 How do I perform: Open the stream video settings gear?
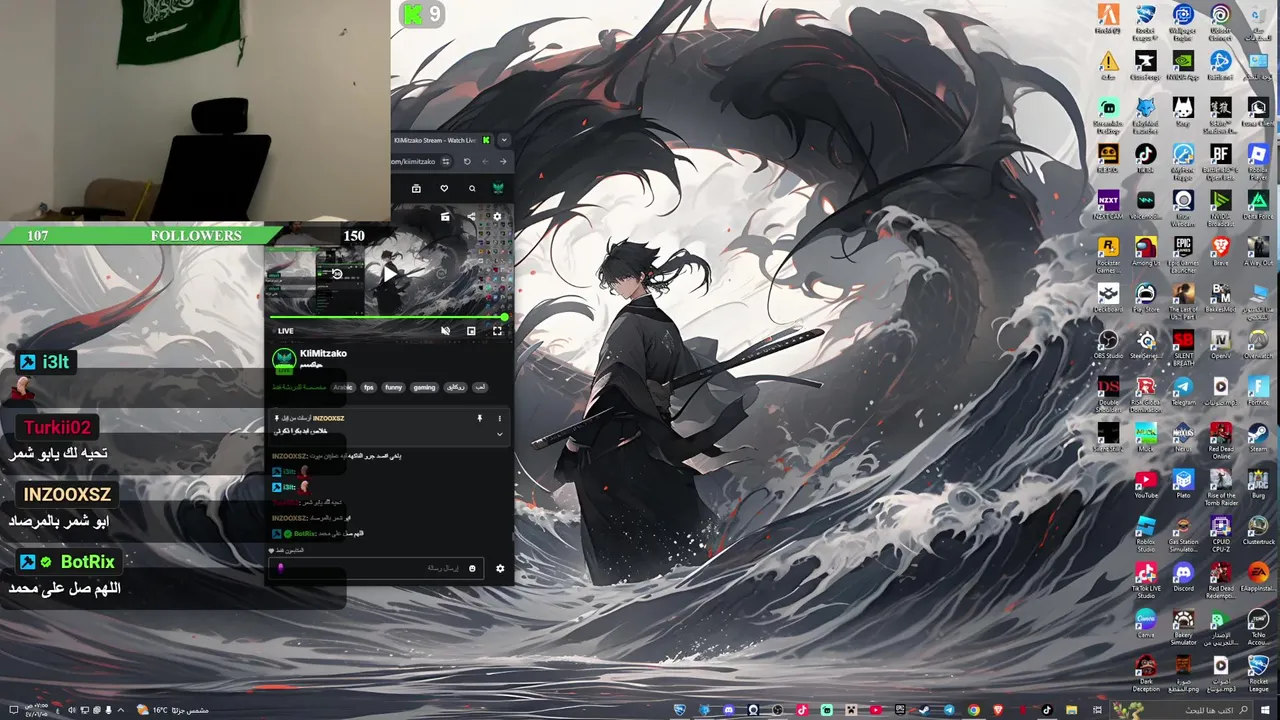point(497,216)
